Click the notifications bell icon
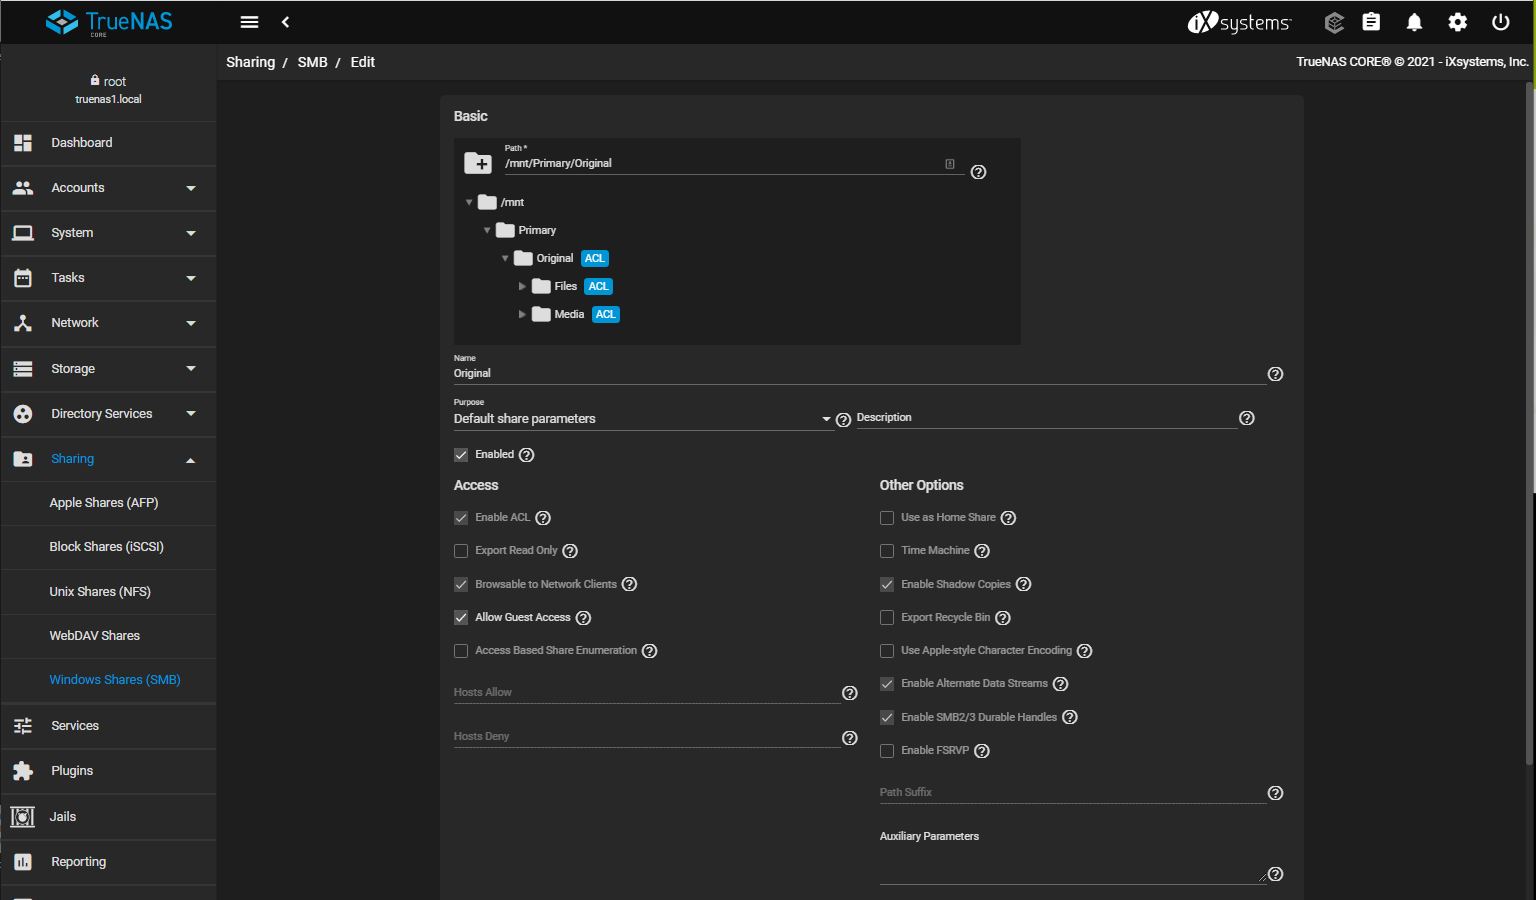 pyautogui.click(x=1414, y=22)
